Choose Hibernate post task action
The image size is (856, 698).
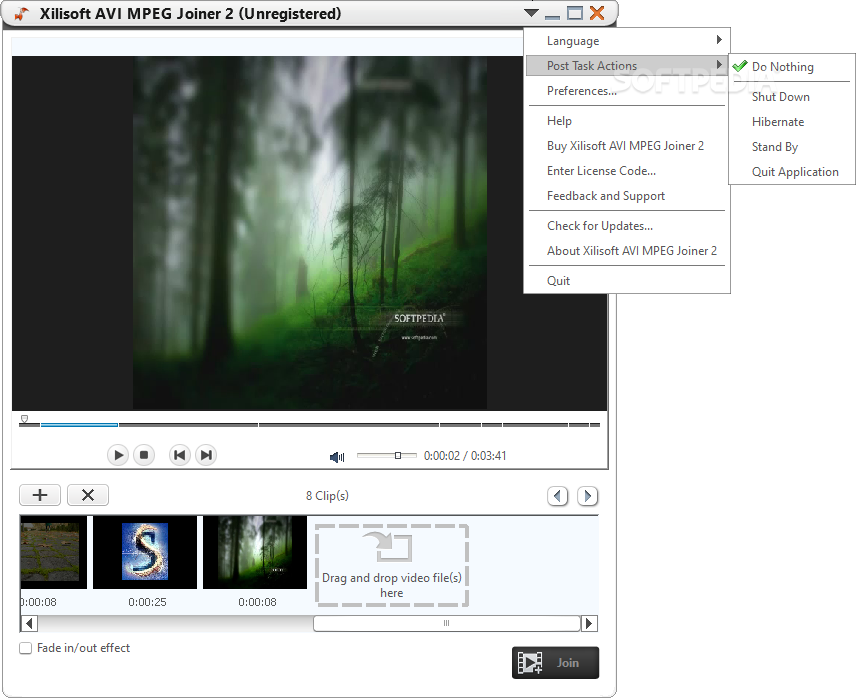[792, 122]
